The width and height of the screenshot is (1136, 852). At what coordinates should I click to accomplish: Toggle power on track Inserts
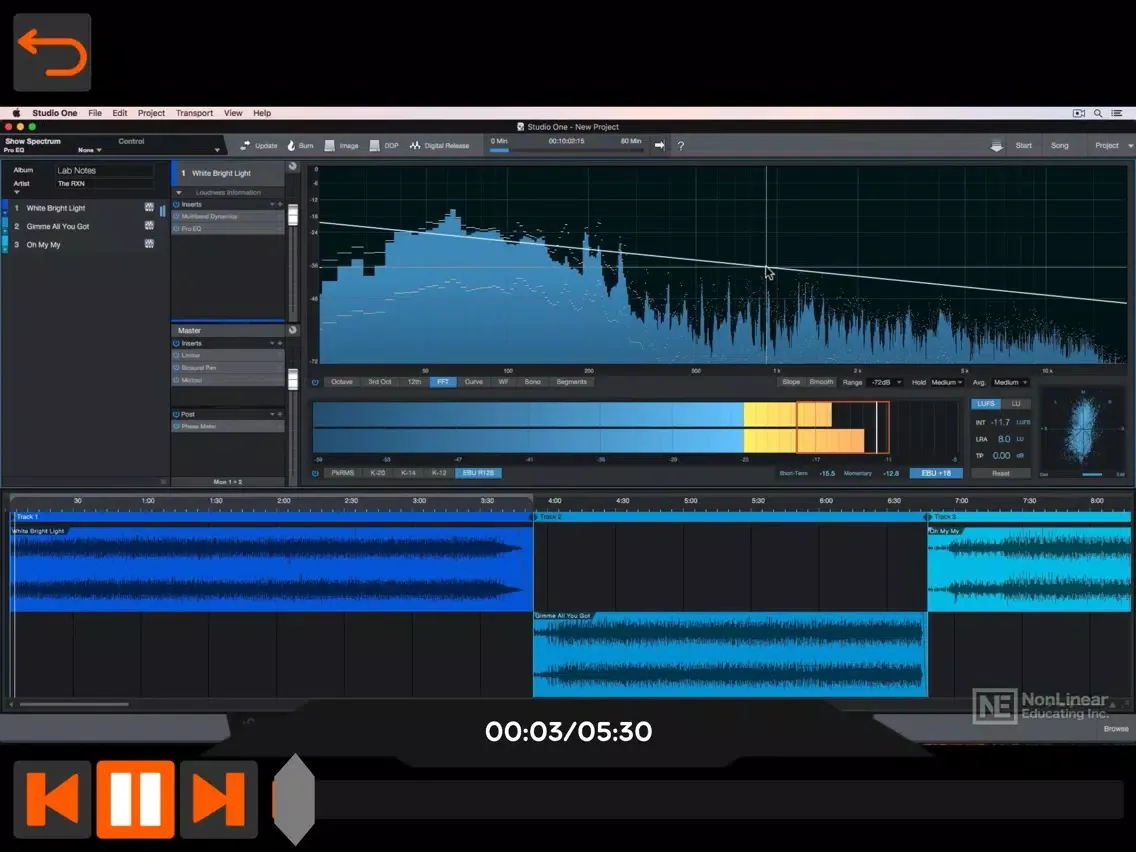point(176,204)
